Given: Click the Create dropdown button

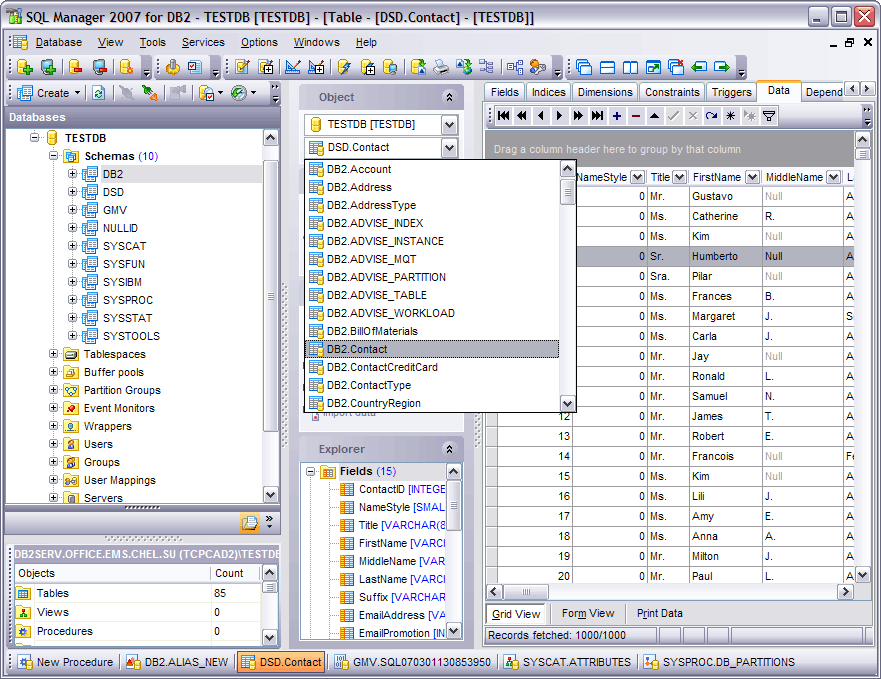Looking at the screenshot, I should point(78,92).
